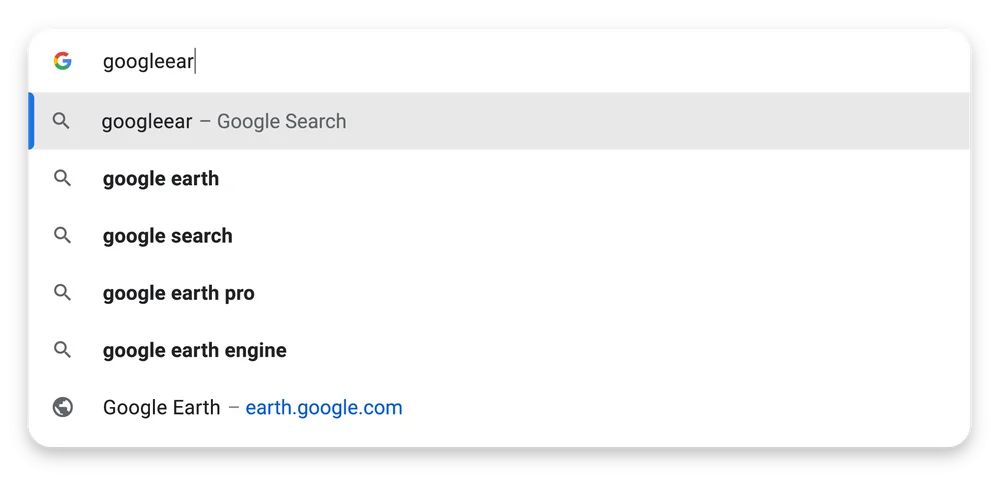Pick the "google earth pro" suggestion
Viewport: 1000px width, 478px height.
(179, 293)
